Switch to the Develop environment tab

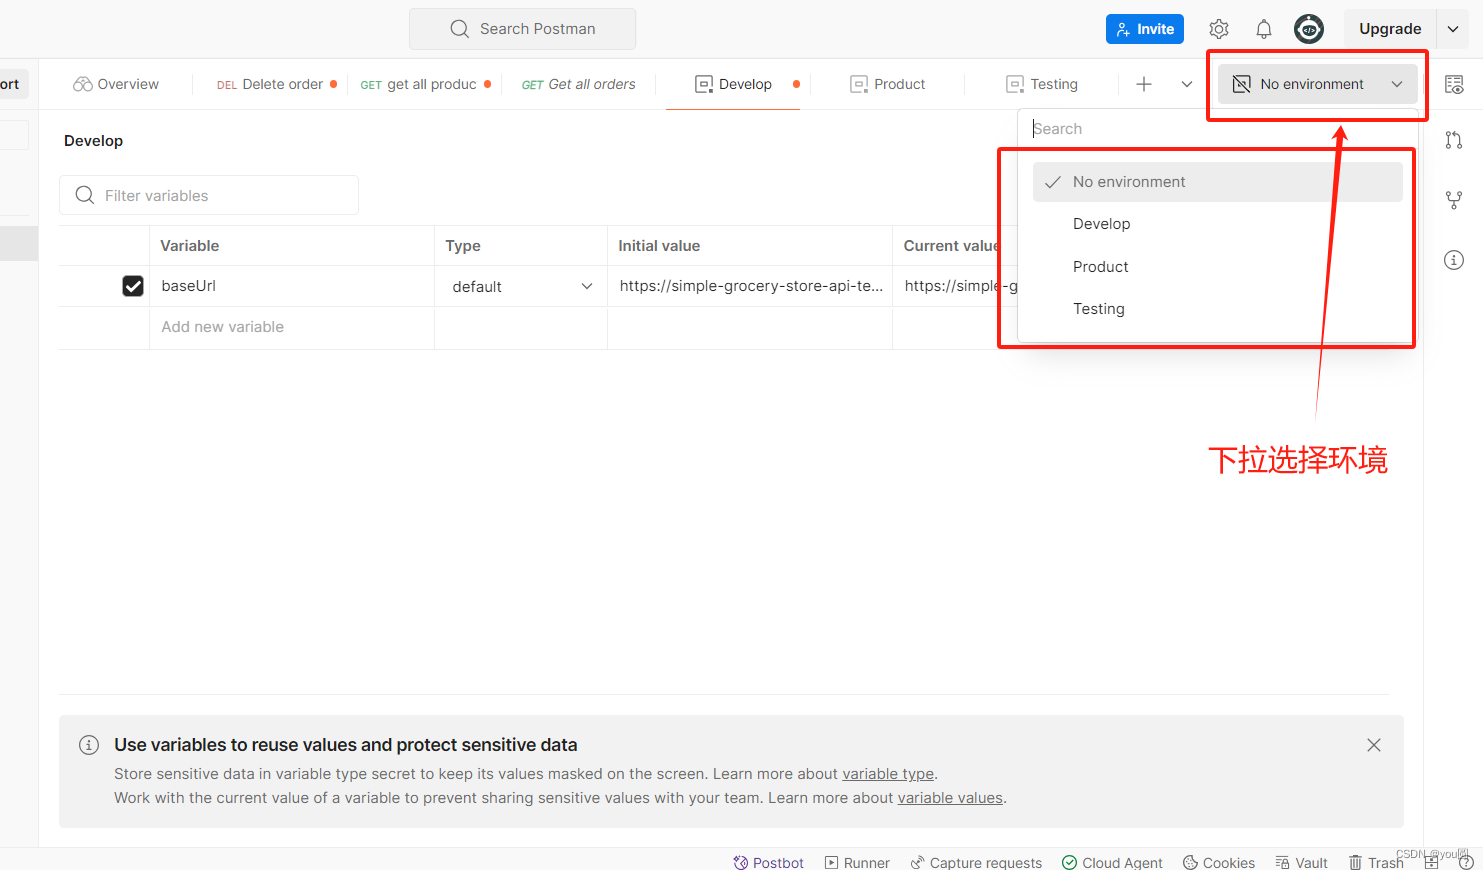[734, 84]
